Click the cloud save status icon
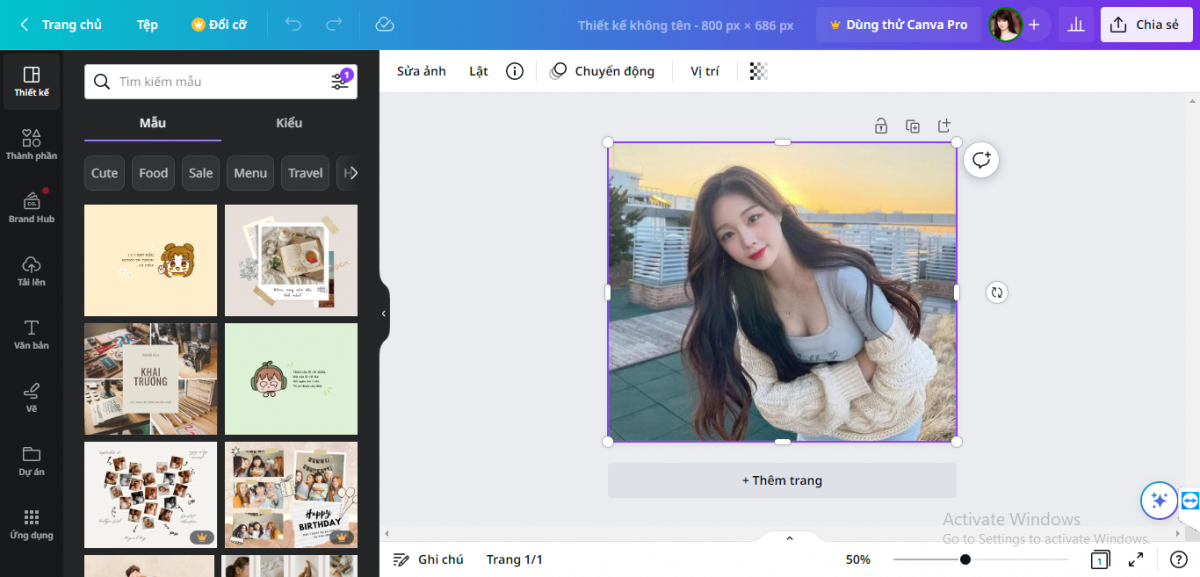1200x577 pixels. [x=384, y=24]
